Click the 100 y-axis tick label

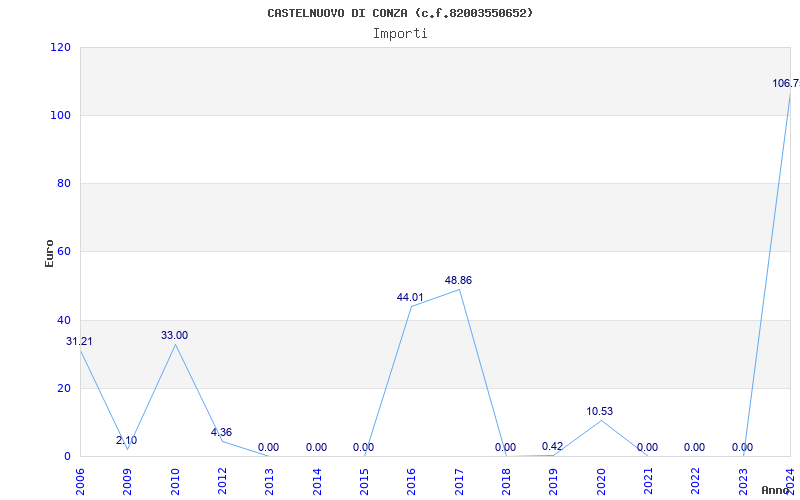click(60, 115)
